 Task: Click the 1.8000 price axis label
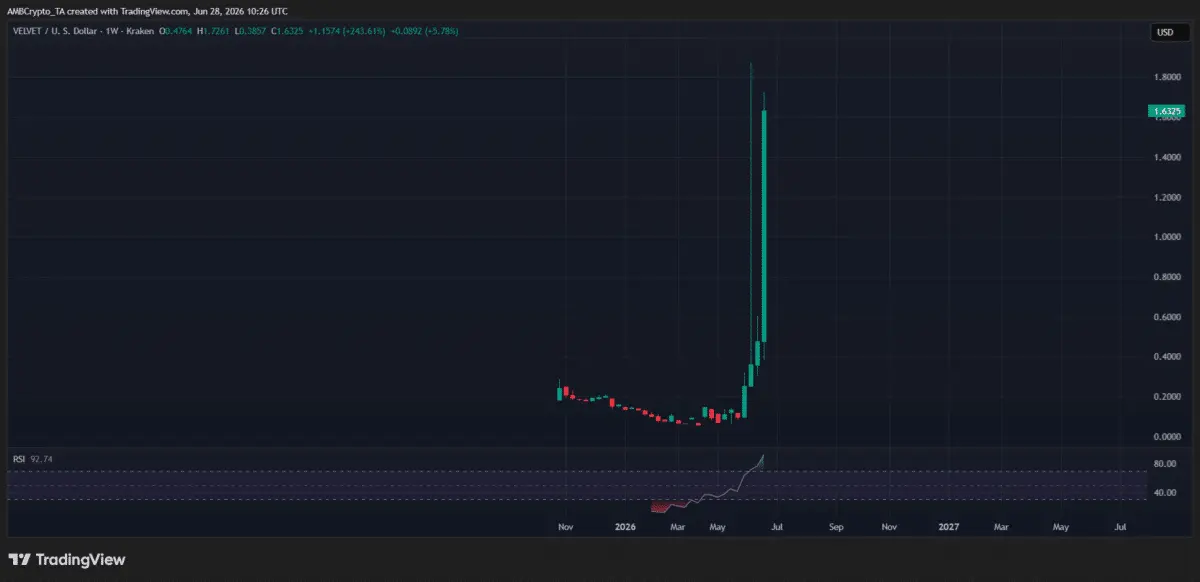(x=1167, y=77)
